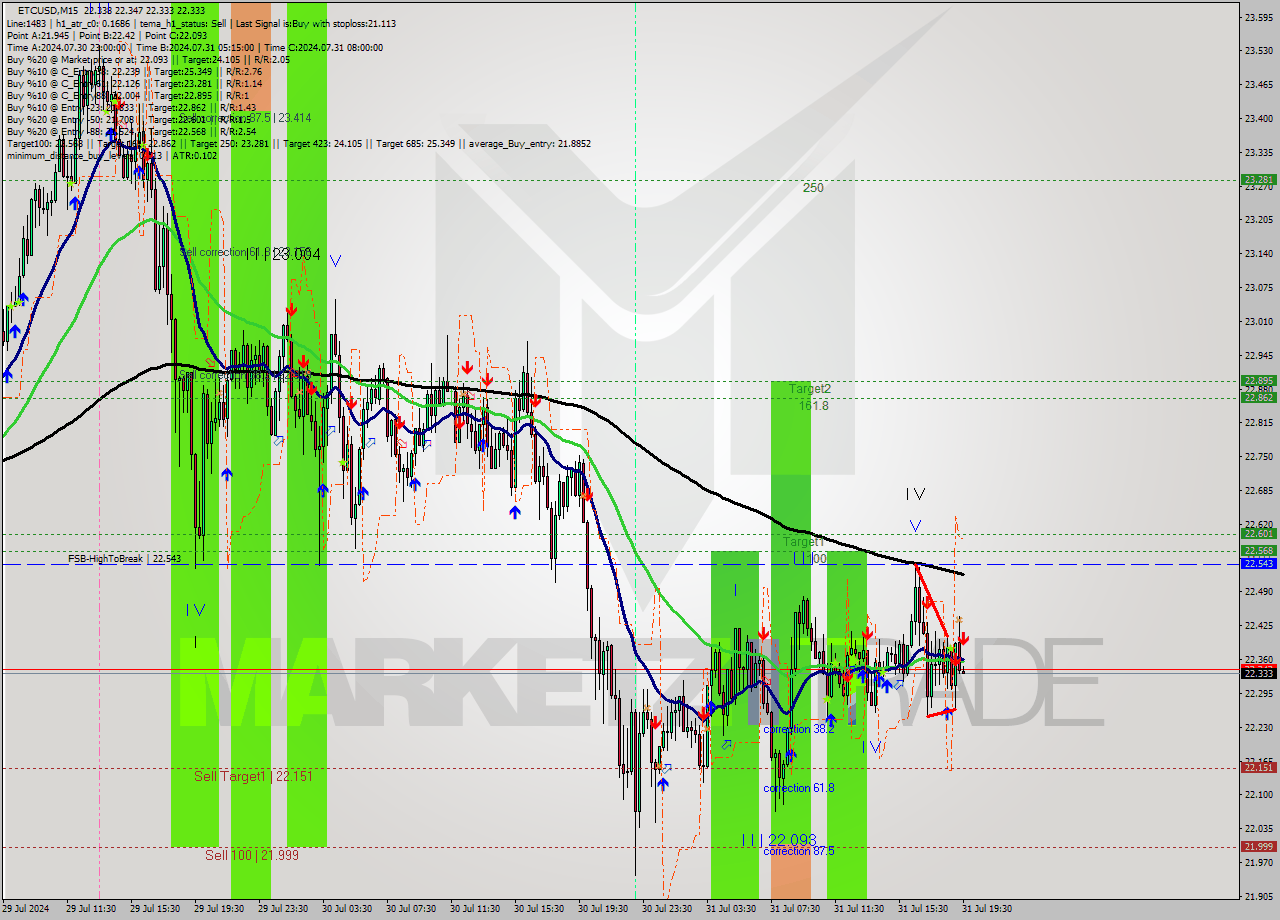
Task: Click the 22.490 price axis value
Action: pyautogui.click(x=1258, y=591)
